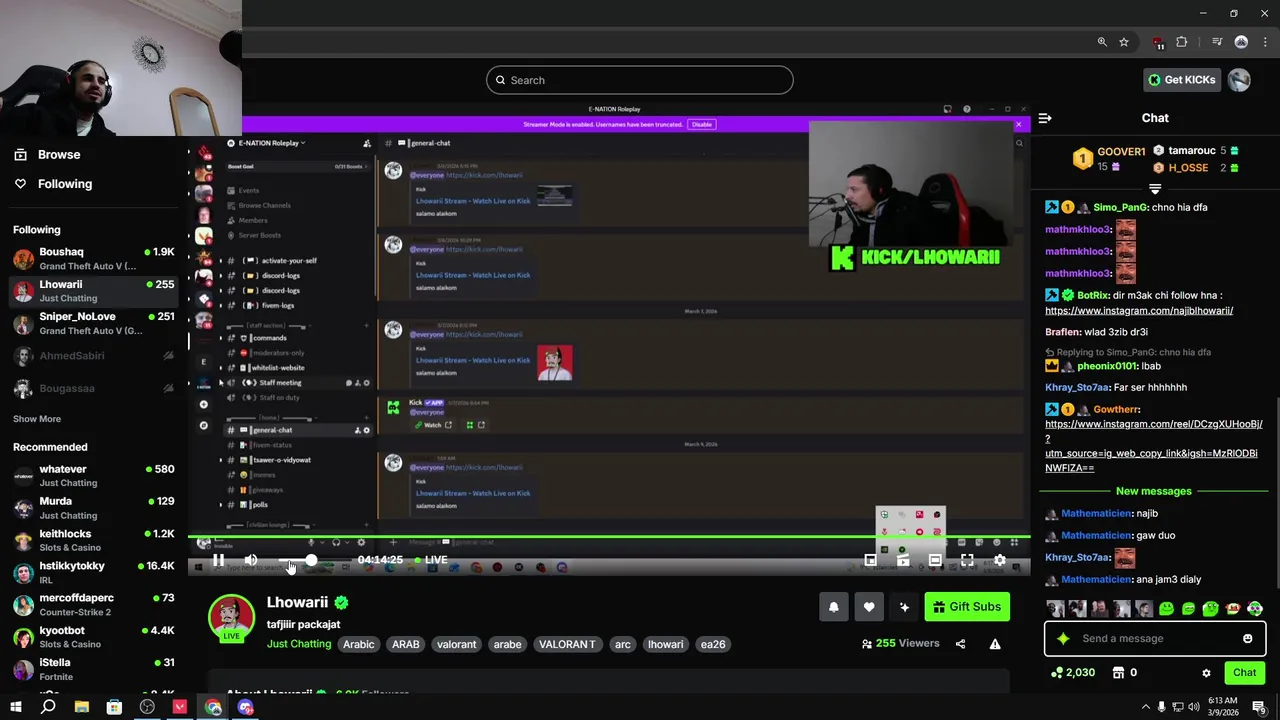
Task: Click the green Chat send button
Action: click(1244, 673)
